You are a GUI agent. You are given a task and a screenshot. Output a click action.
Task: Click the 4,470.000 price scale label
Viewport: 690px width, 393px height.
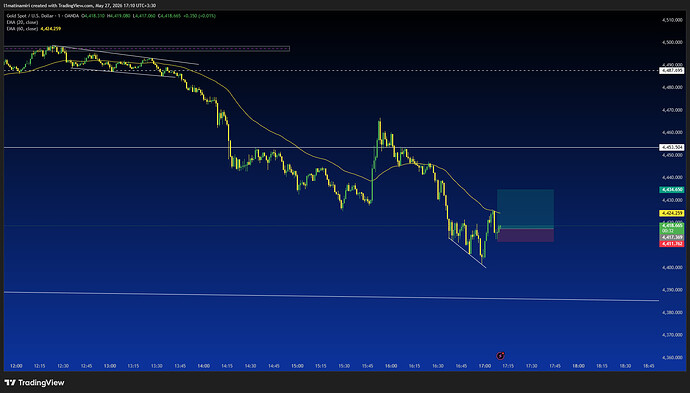click(672, 110)
